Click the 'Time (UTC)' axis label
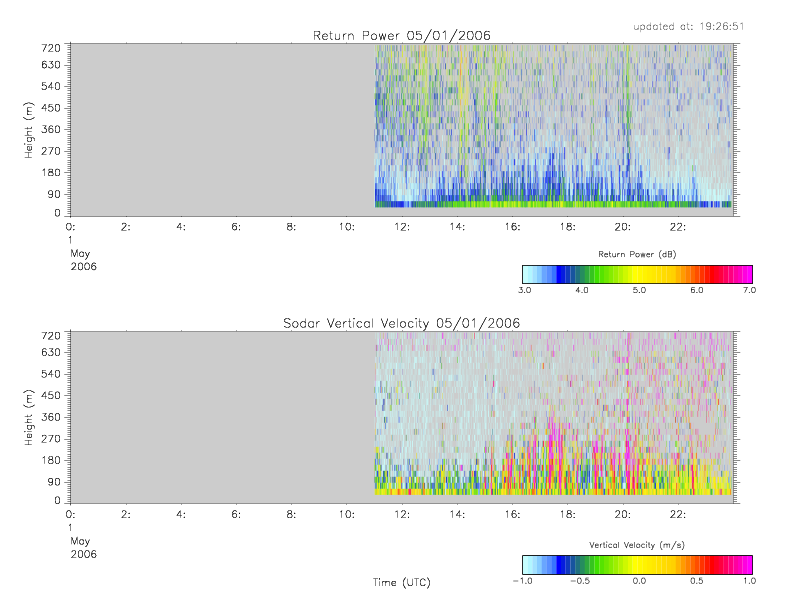The height and width of the screenshot is (611, 791). (x=402, y=582)
